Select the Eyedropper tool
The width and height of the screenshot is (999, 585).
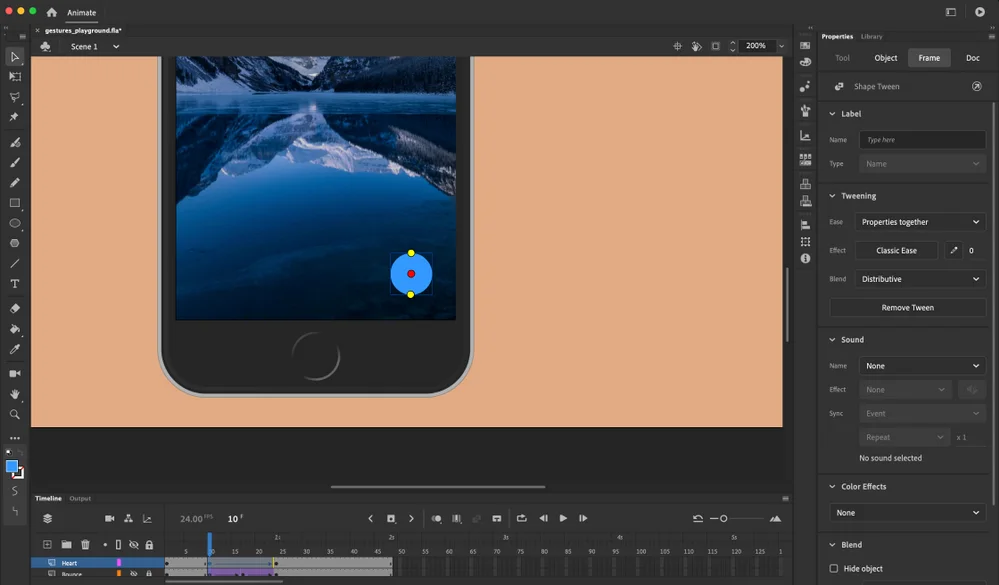[14, 349]
